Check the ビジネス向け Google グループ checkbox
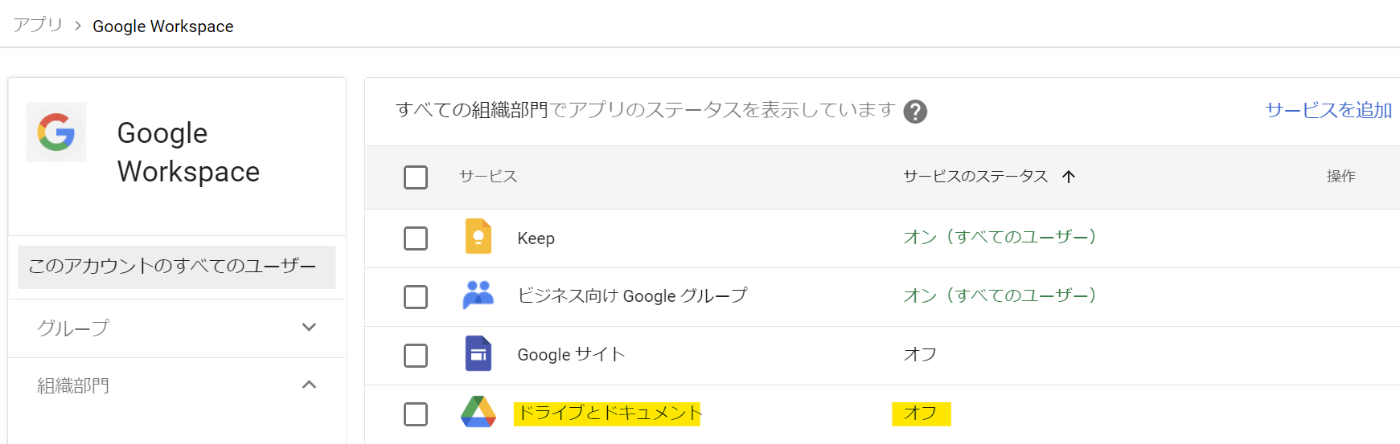This screenshot has width=1400, height=444. point(416,296)
